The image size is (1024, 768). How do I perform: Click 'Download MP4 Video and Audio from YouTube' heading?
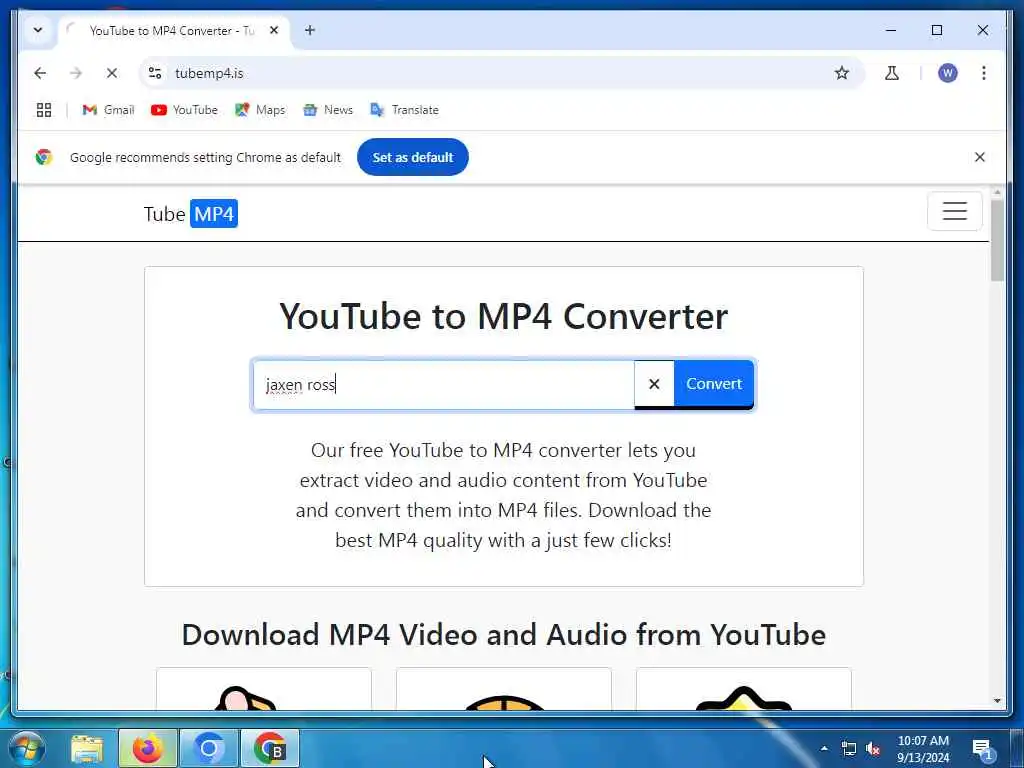tap(504, 635)
